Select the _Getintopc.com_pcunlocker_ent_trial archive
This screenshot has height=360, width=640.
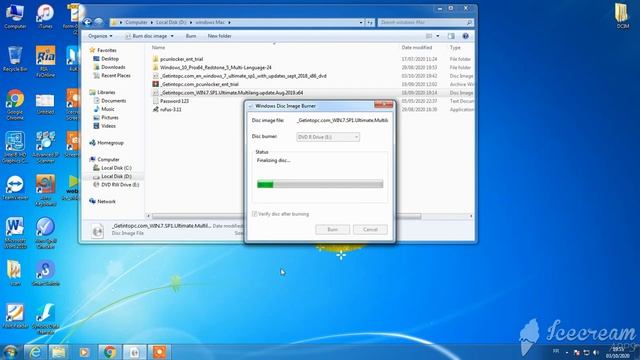199,84
